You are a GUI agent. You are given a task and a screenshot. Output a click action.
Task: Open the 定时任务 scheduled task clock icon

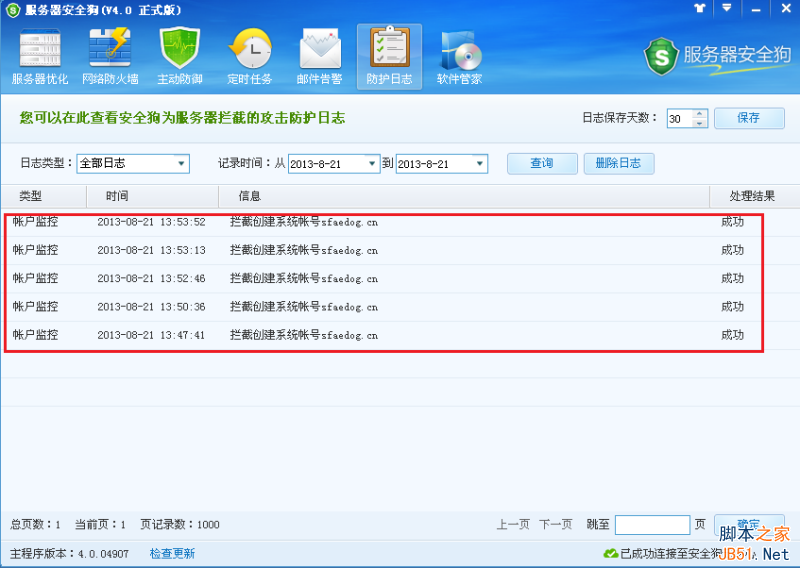click(249, 57)
